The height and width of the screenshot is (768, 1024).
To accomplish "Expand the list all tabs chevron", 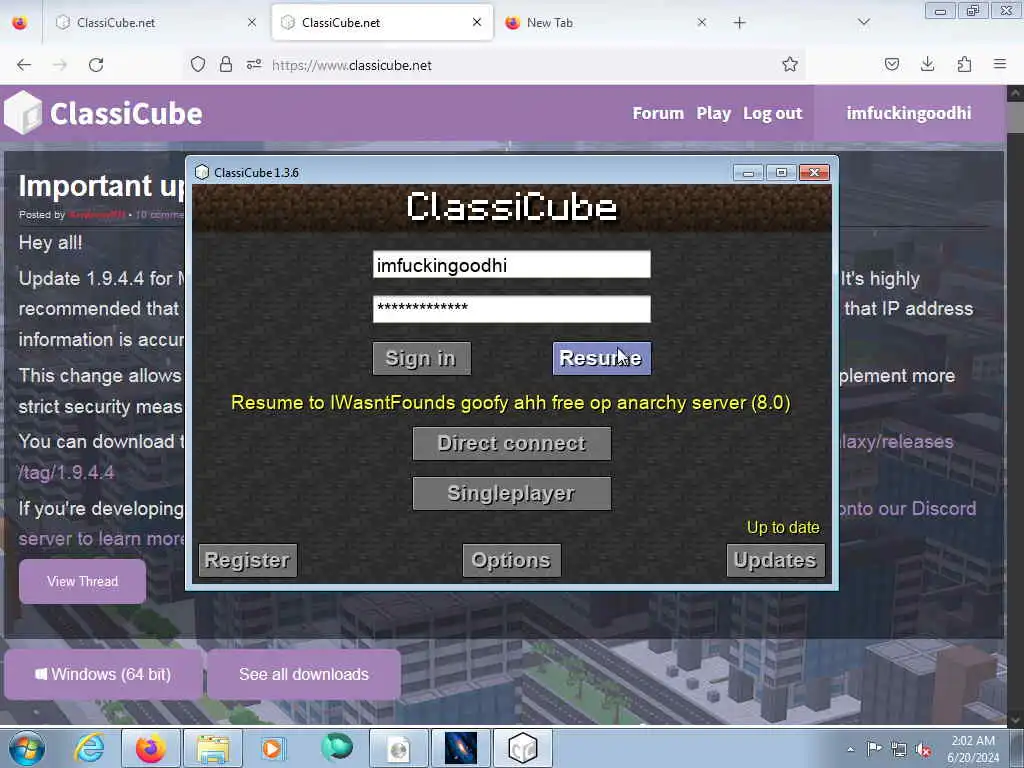I will click(x=863, y=23).
